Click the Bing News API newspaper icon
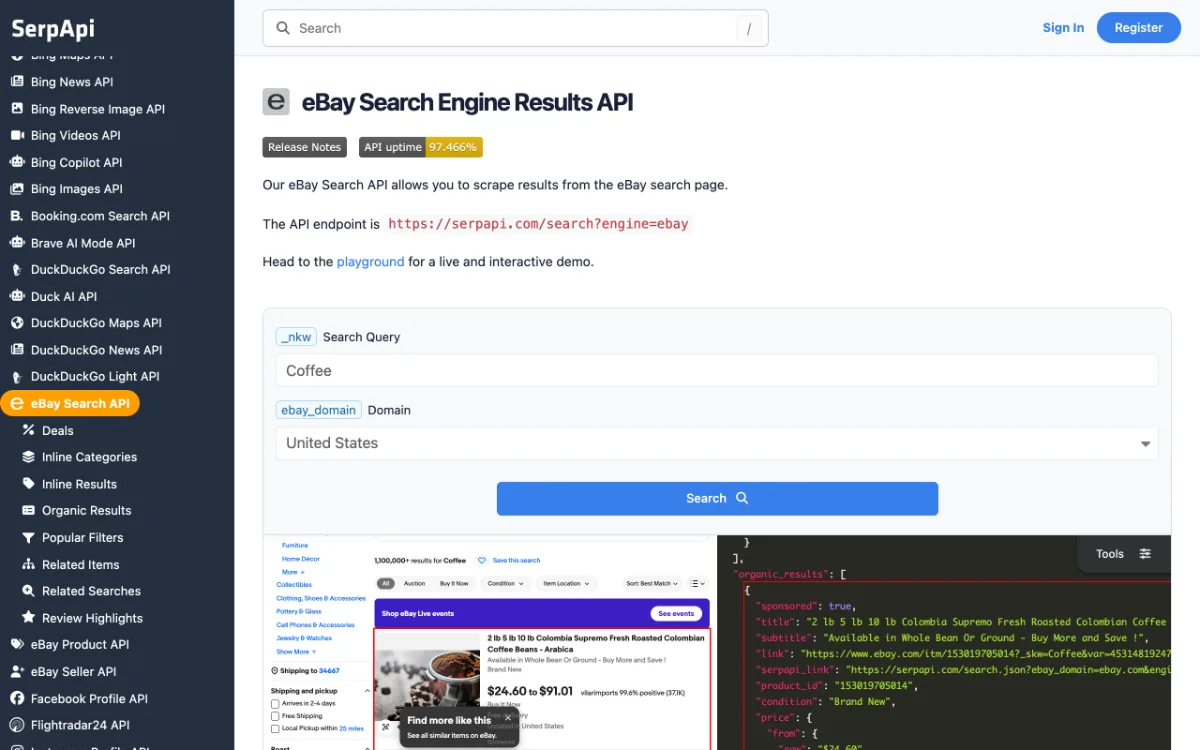1200x750 pixels. pyautogui.click(x=17, y=82)
